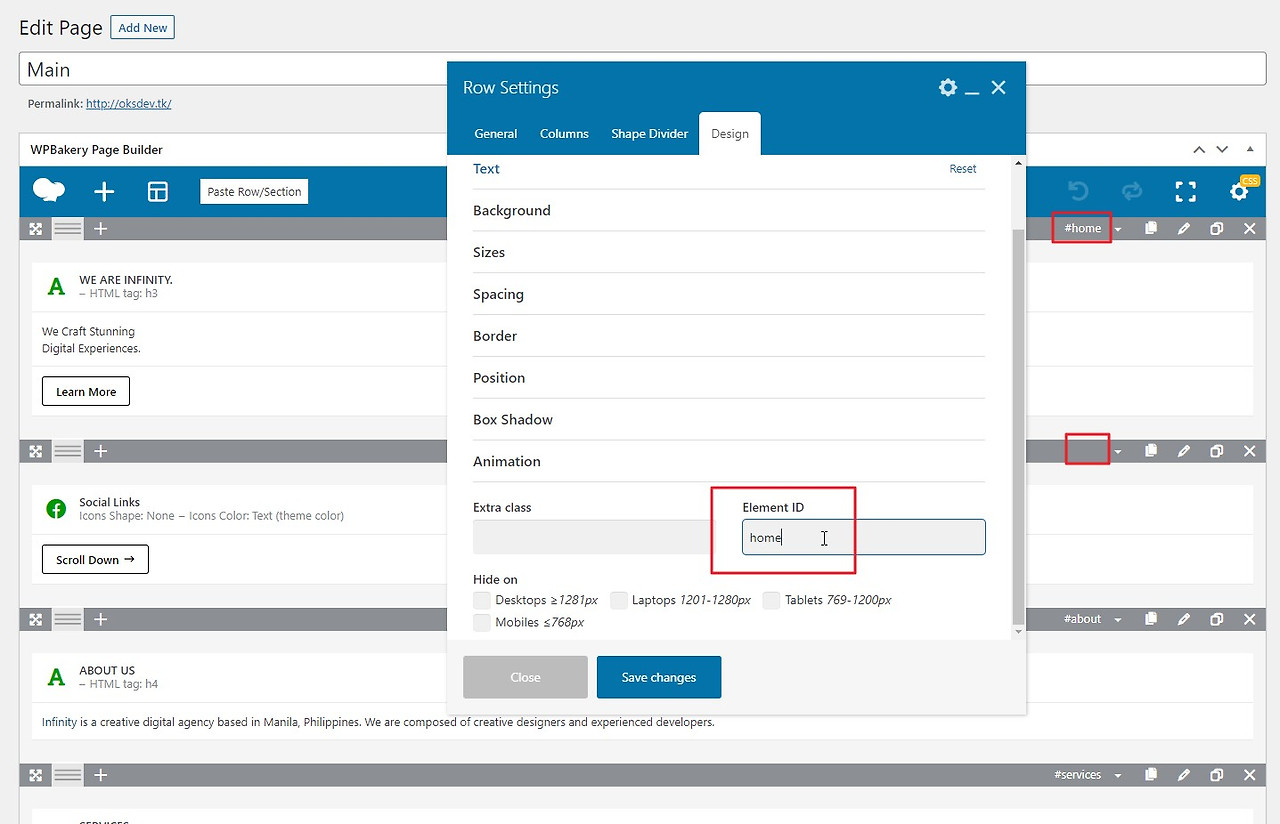
Task: Switch to the Columns tab
Action: (564, 134)
